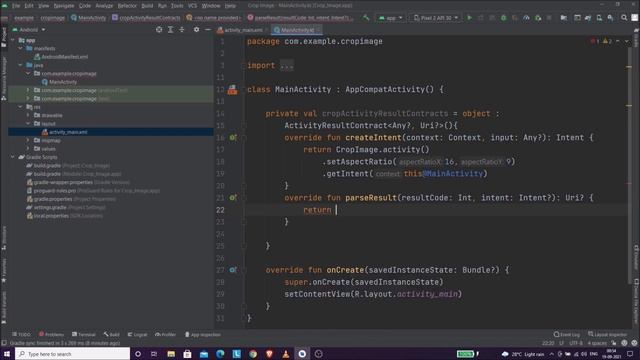Click the Windows Start button
The height and width of the screenshot is (360, 640).
pyautogui.click(x=7, y=354)
